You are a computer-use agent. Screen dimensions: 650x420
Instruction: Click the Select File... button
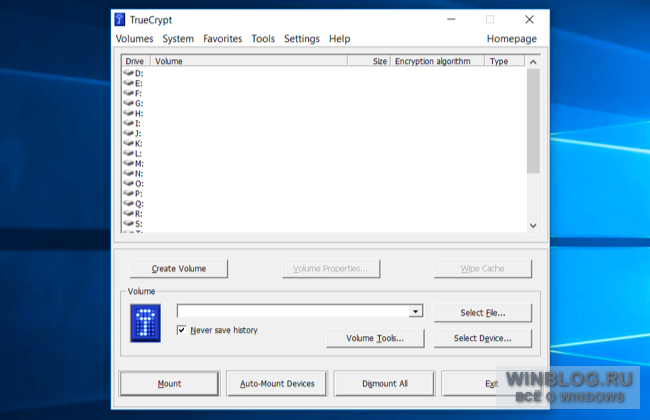[483, 313]
